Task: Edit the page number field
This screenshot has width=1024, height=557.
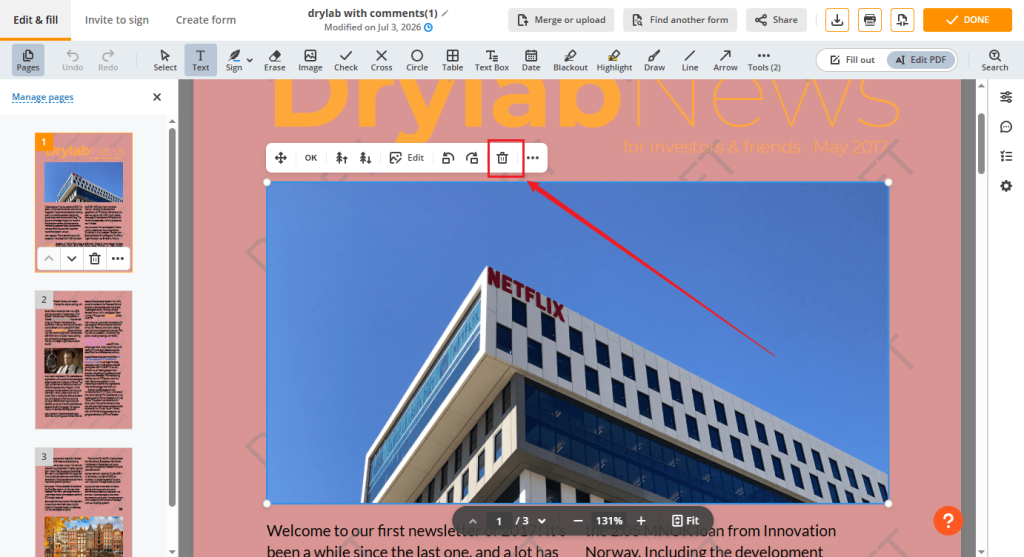Action: [x=499, y=521]
